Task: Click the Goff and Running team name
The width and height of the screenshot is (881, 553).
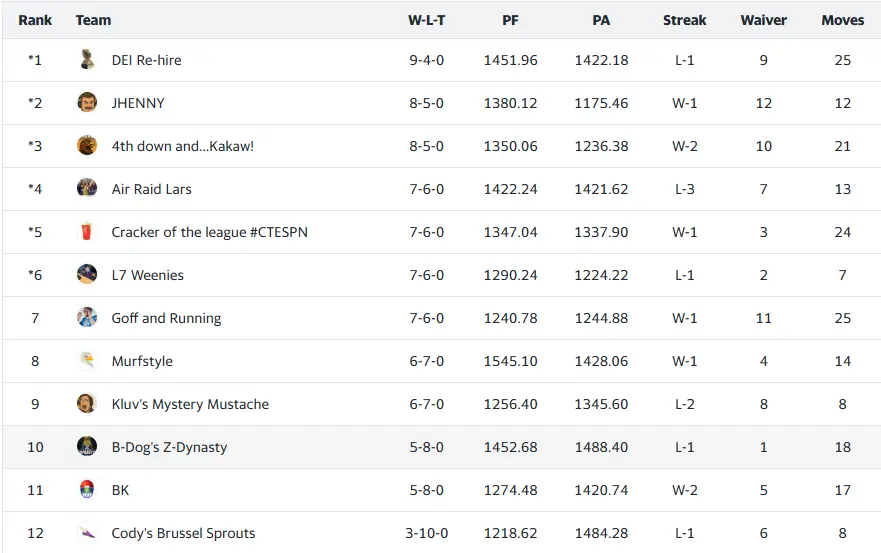Action: [166, 318]
